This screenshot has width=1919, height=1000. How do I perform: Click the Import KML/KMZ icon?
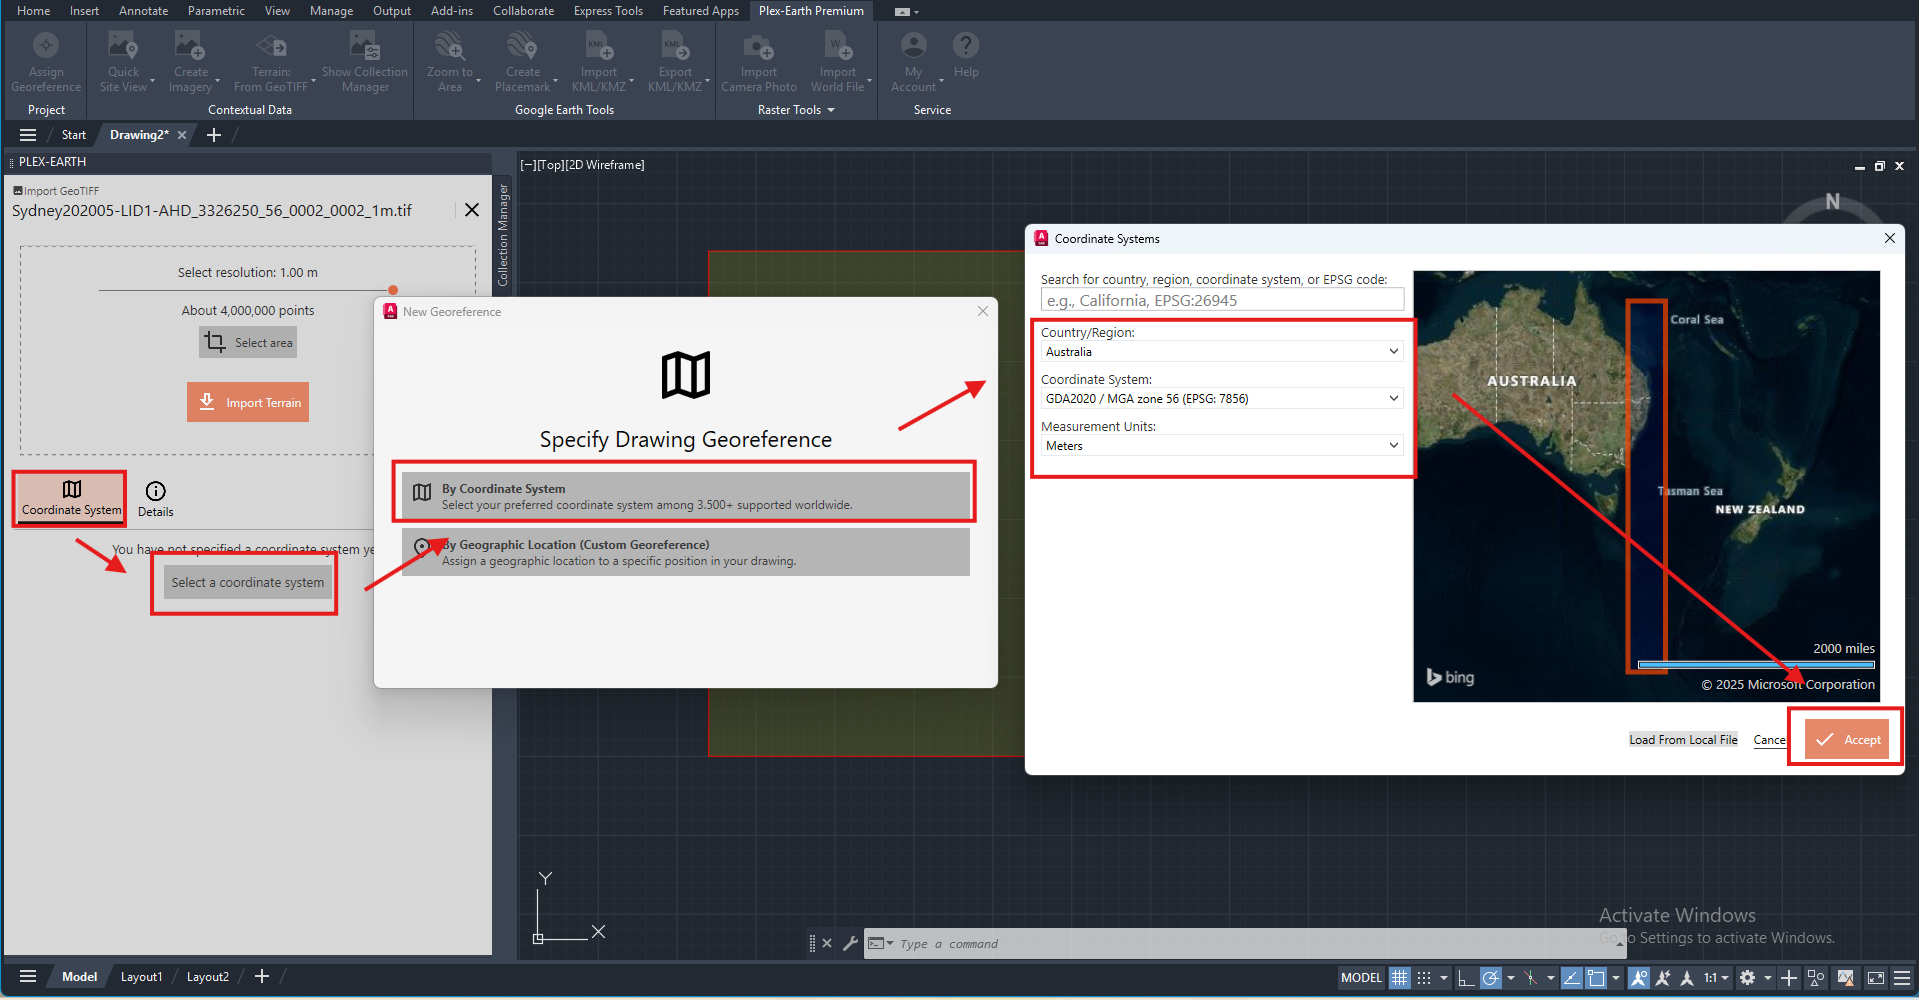coord(599,46)
